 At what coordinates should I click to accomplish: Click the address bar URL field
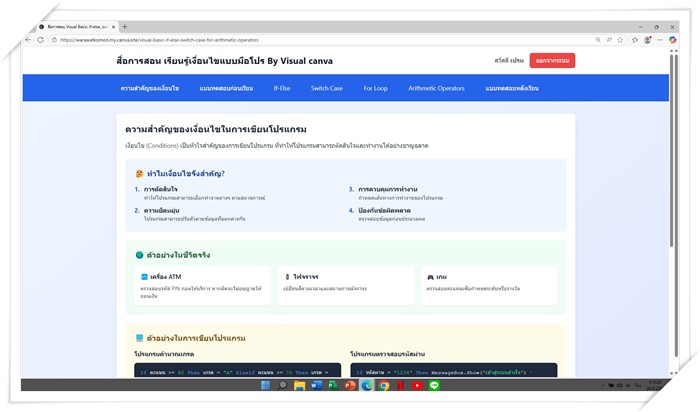tap(300, 40)
